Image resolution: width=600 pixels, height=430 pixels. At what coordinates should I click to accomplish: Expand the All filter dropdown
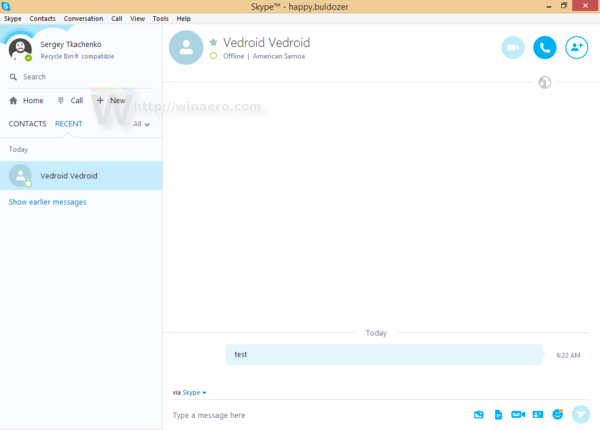(141, 124)
